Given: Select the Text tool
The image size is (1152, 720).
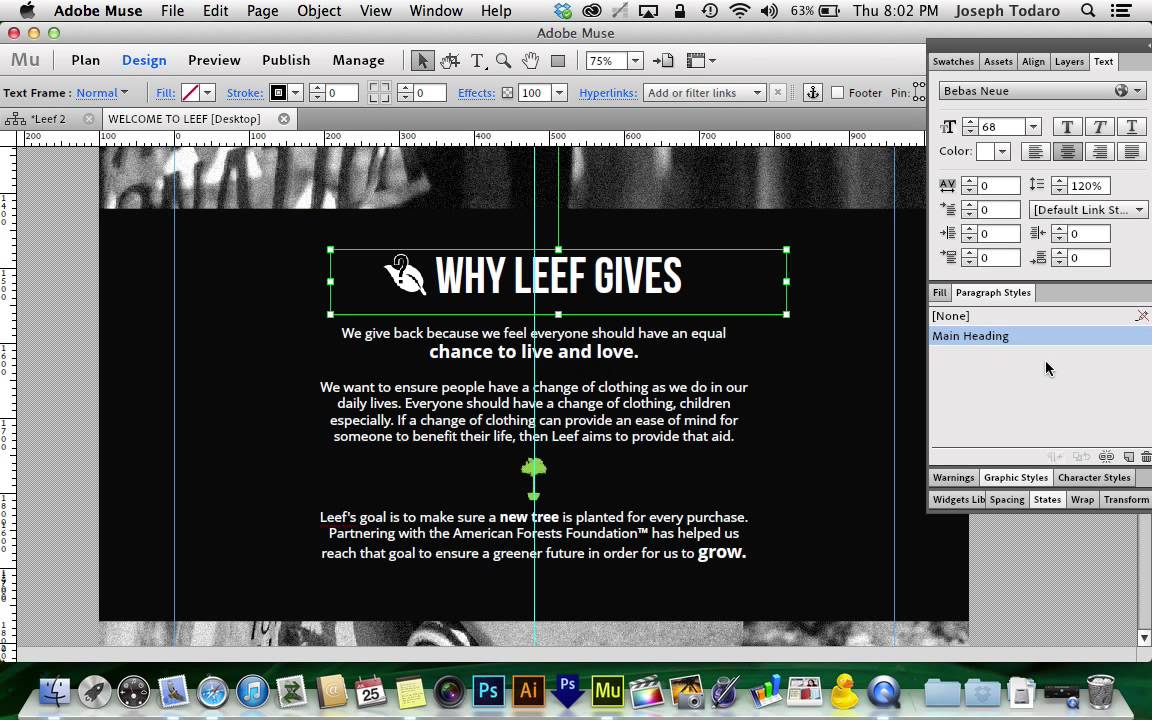Looking at the screenshot, I should coord(478,60).
